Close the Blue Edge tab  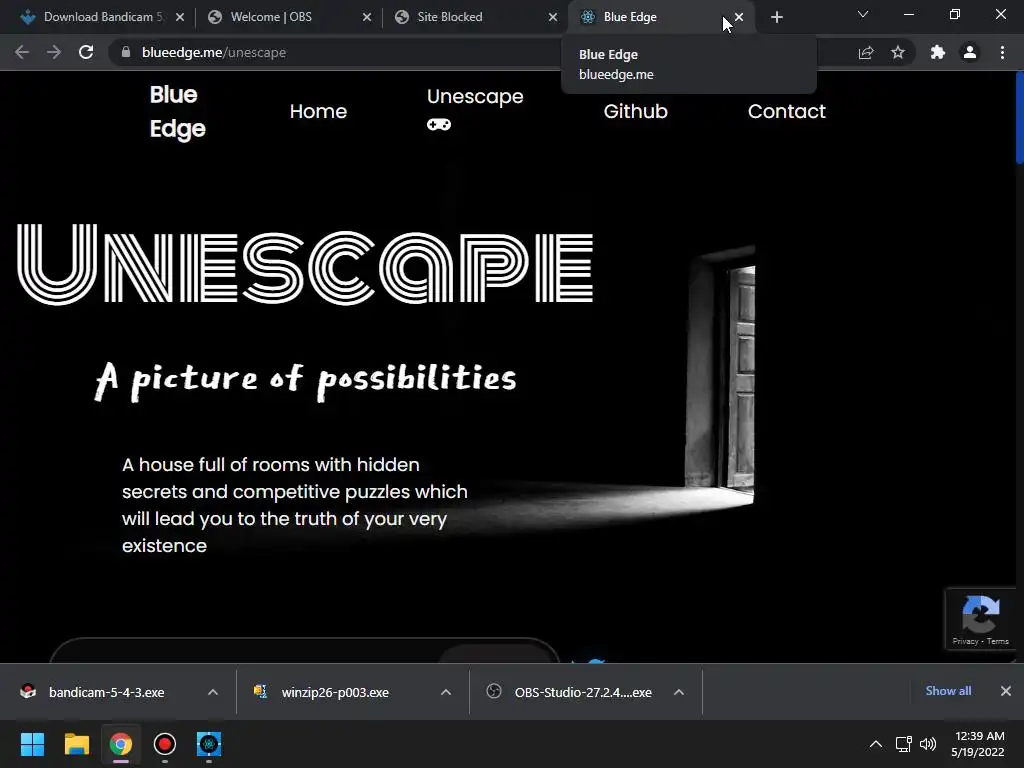739,17
